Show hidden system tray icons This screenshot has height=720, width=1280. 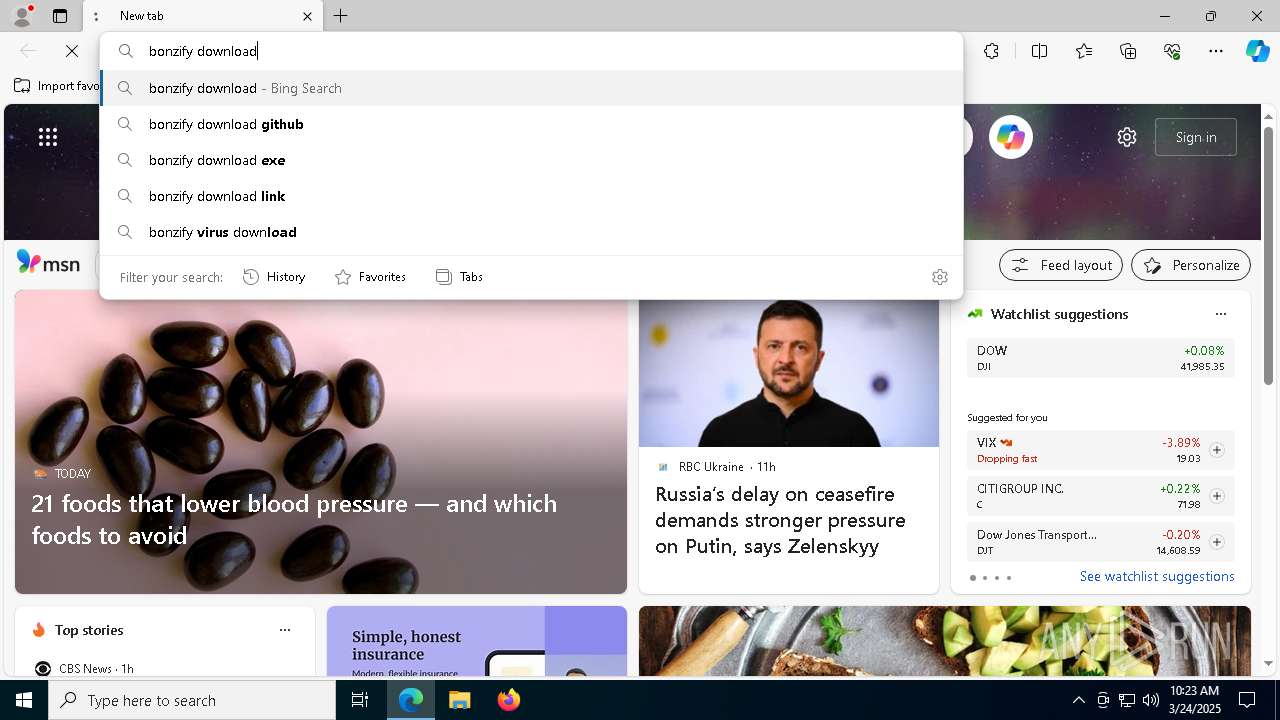(1078, 700)
